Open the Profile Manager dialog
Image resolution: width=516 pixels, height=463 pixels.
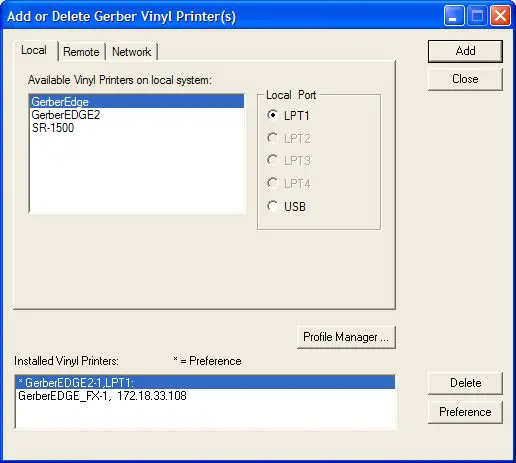pos(346,337)
